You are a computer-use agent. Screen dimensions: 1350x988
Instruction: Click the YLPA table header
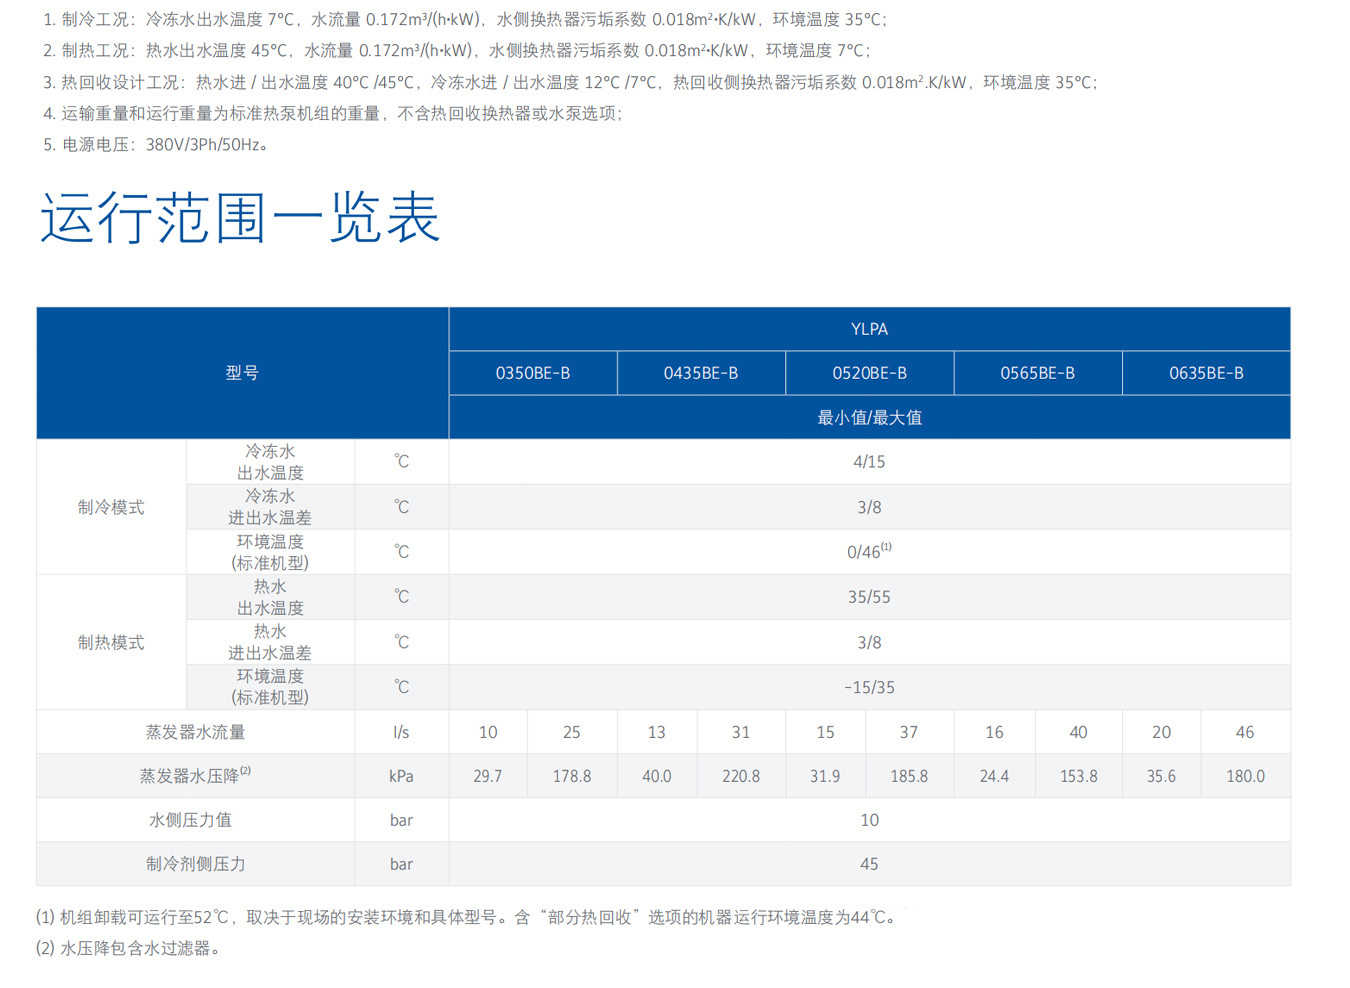click(x=869, y=329)
